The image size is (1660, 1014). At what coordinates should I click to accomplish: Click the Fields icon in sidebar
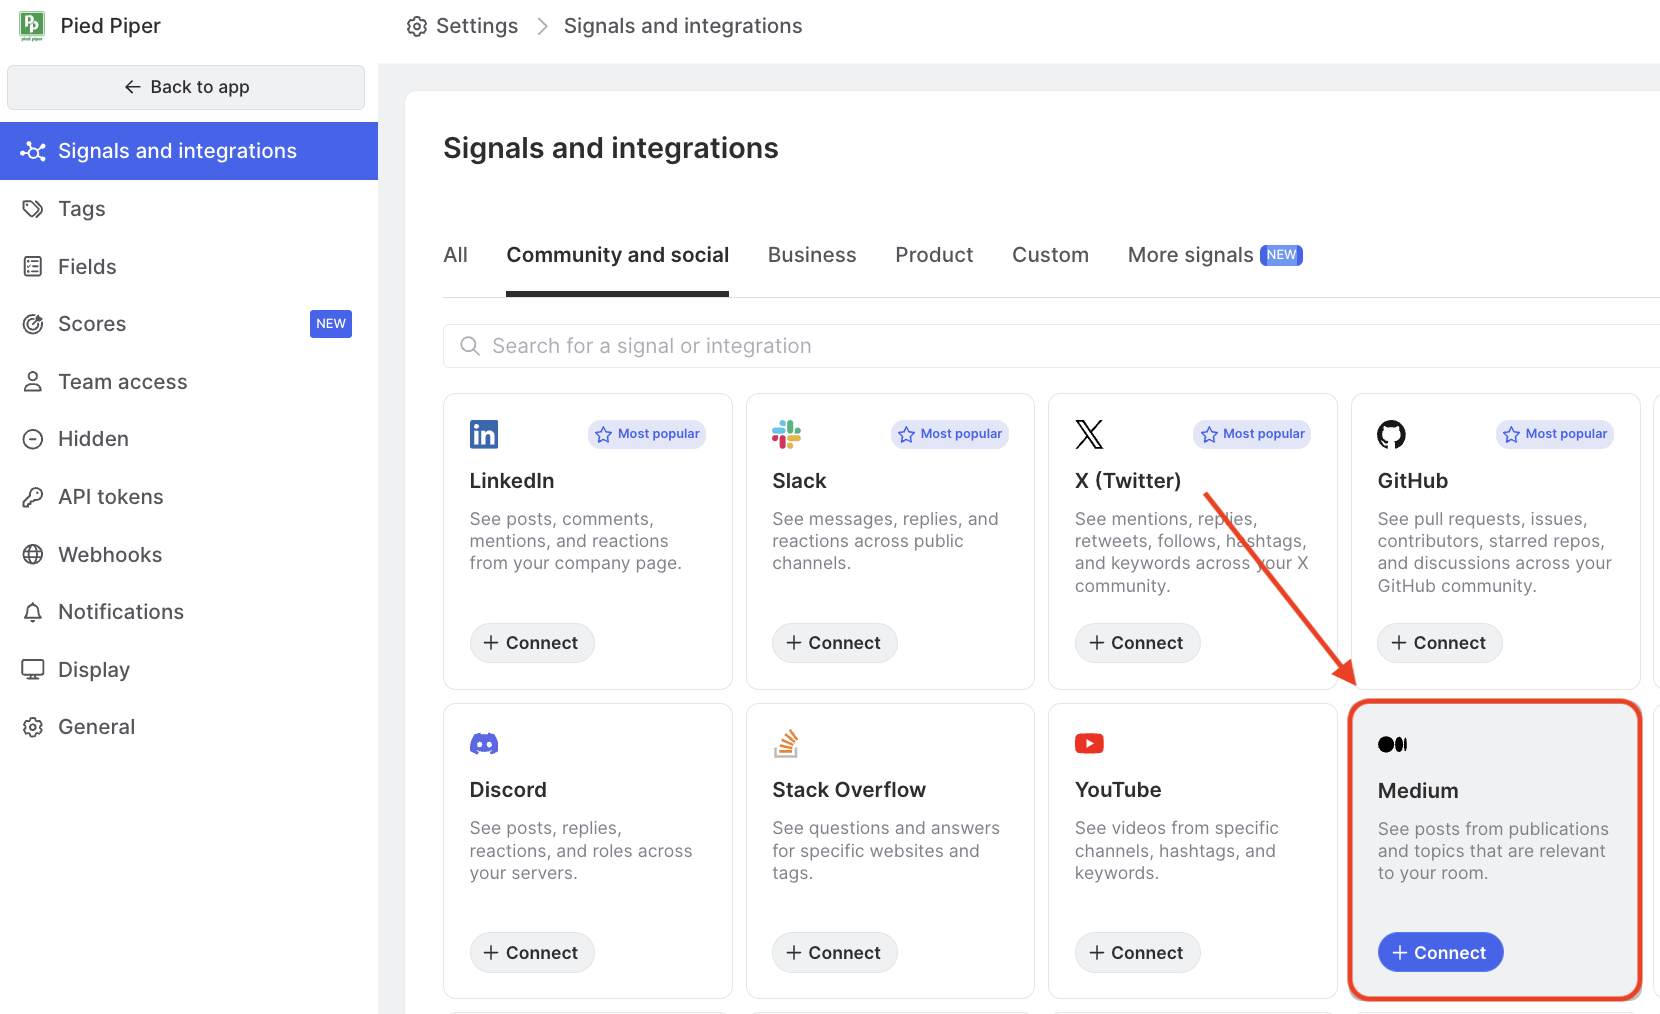click(33, 267)
